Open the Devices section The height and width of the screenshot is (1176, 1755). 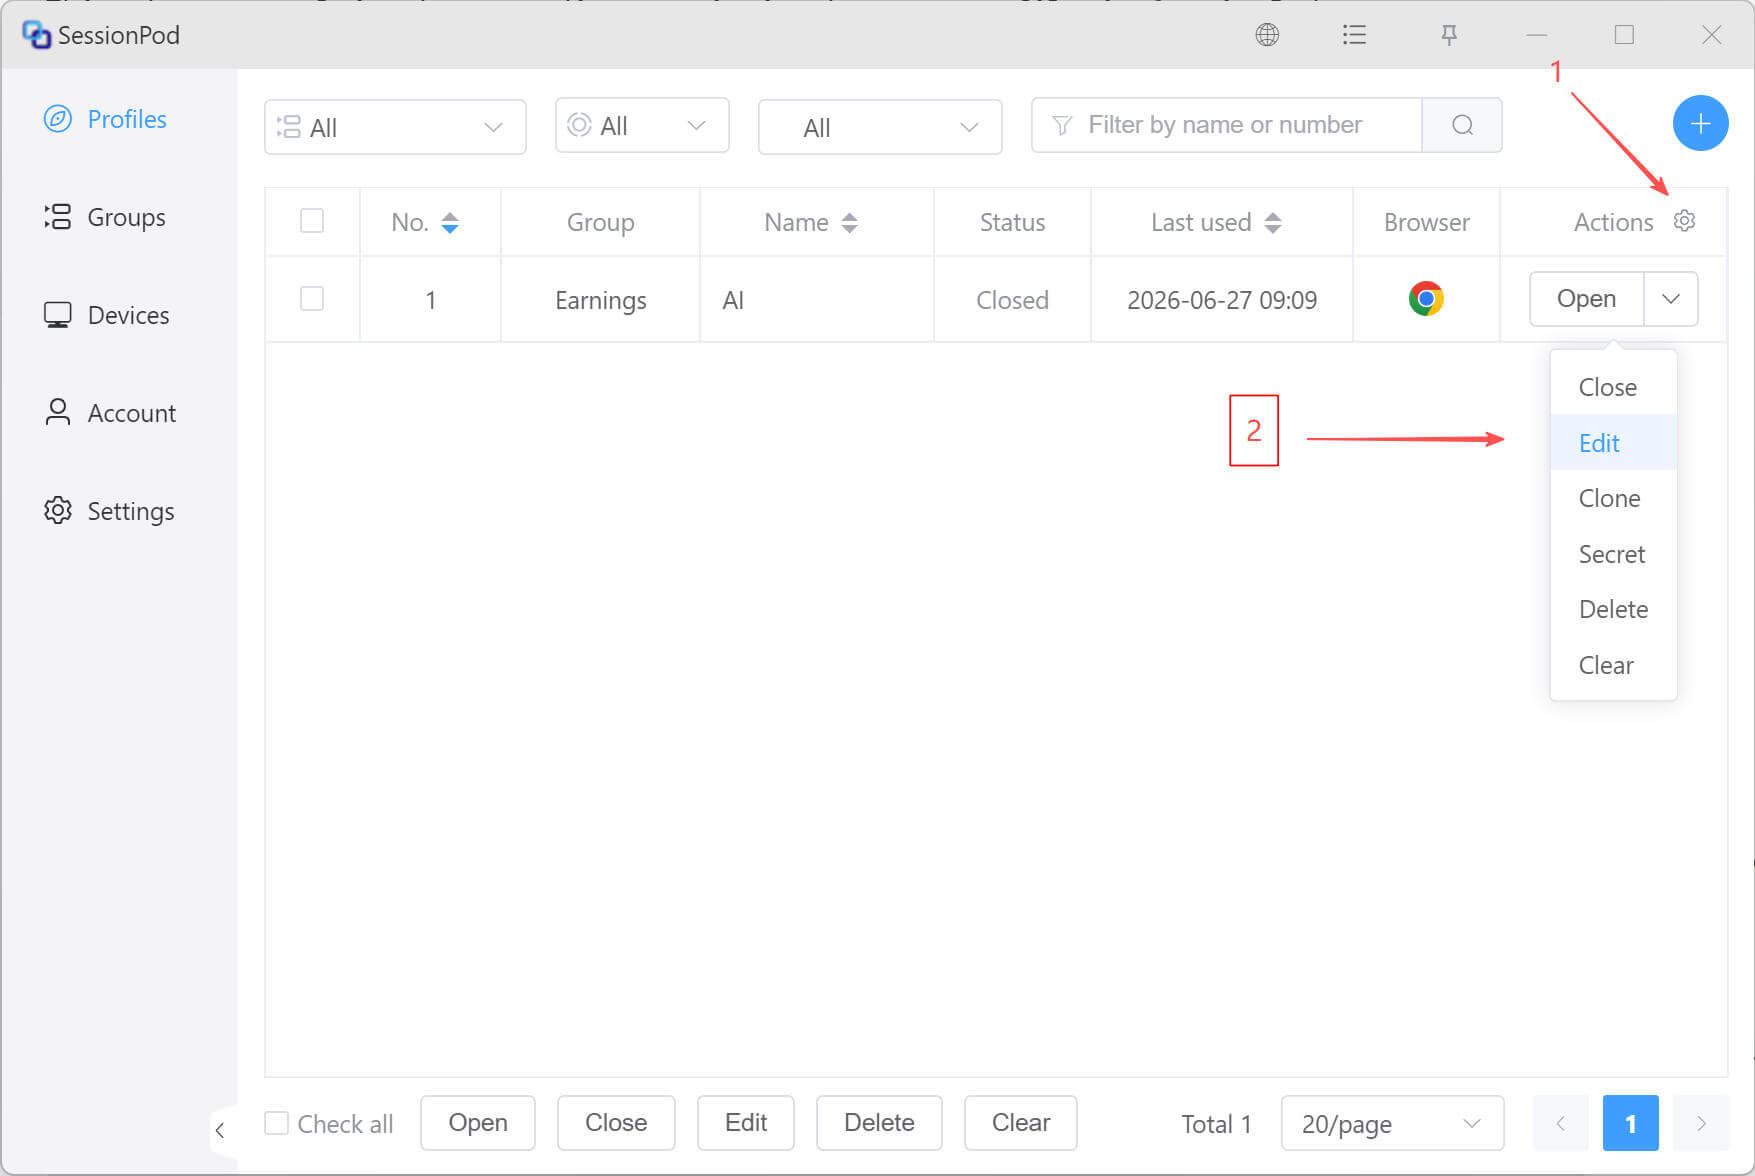(107, 315)
